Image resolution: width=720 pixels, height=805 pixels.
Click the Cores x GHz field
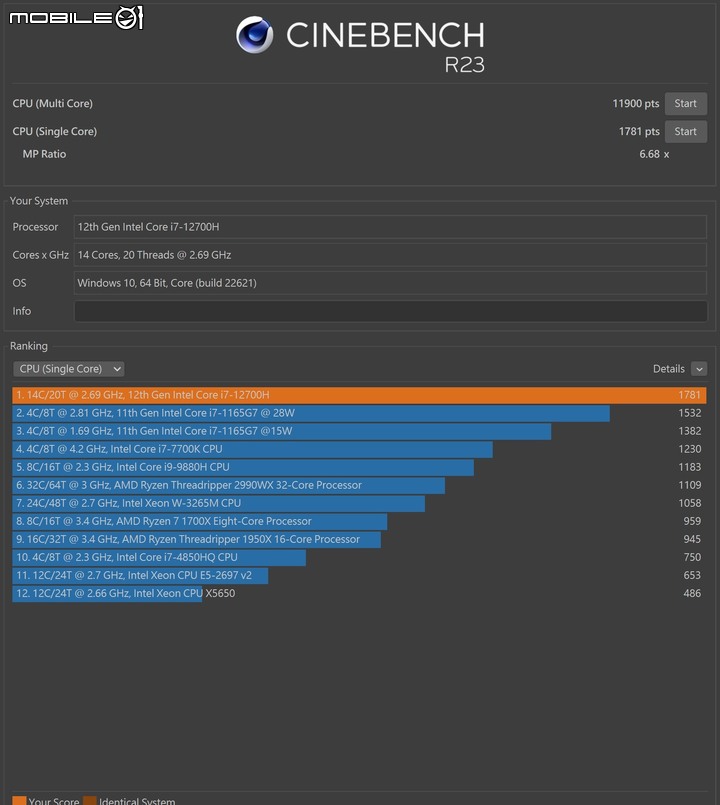point(390,255)
